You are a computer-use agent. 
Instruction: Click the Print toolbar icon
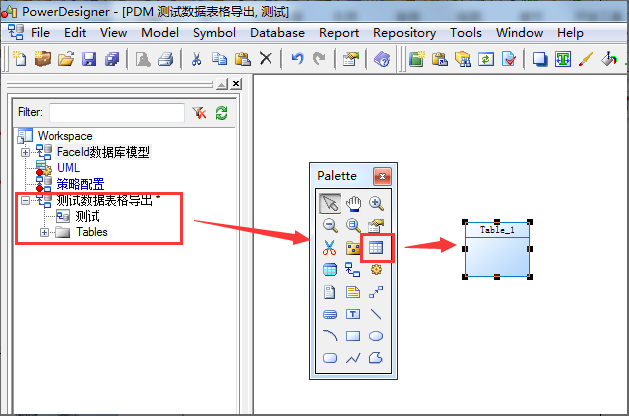tap(166, 60)
